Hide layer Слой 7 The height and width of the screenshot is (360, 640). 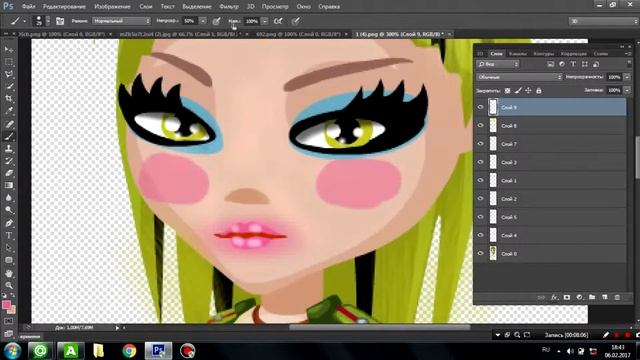pyautogui.click(x=480, y=144)
